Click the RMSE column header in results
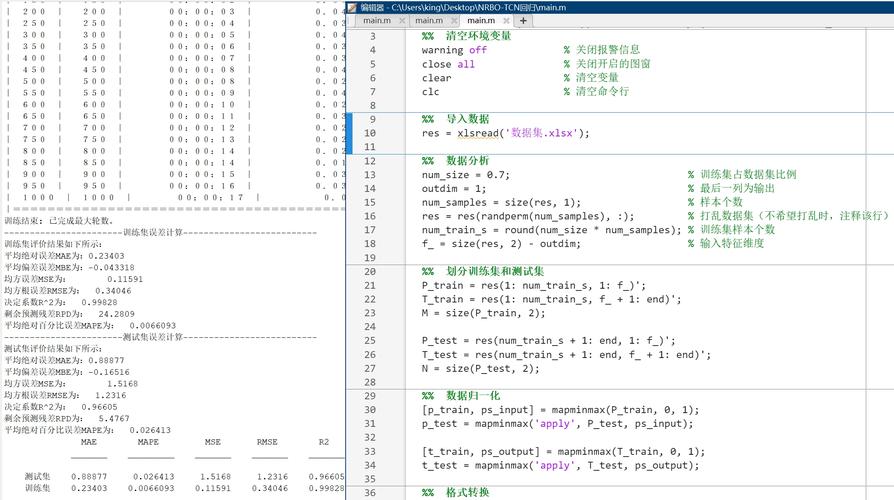This screenshot has height=500, width=894. (x=266, y=441)
